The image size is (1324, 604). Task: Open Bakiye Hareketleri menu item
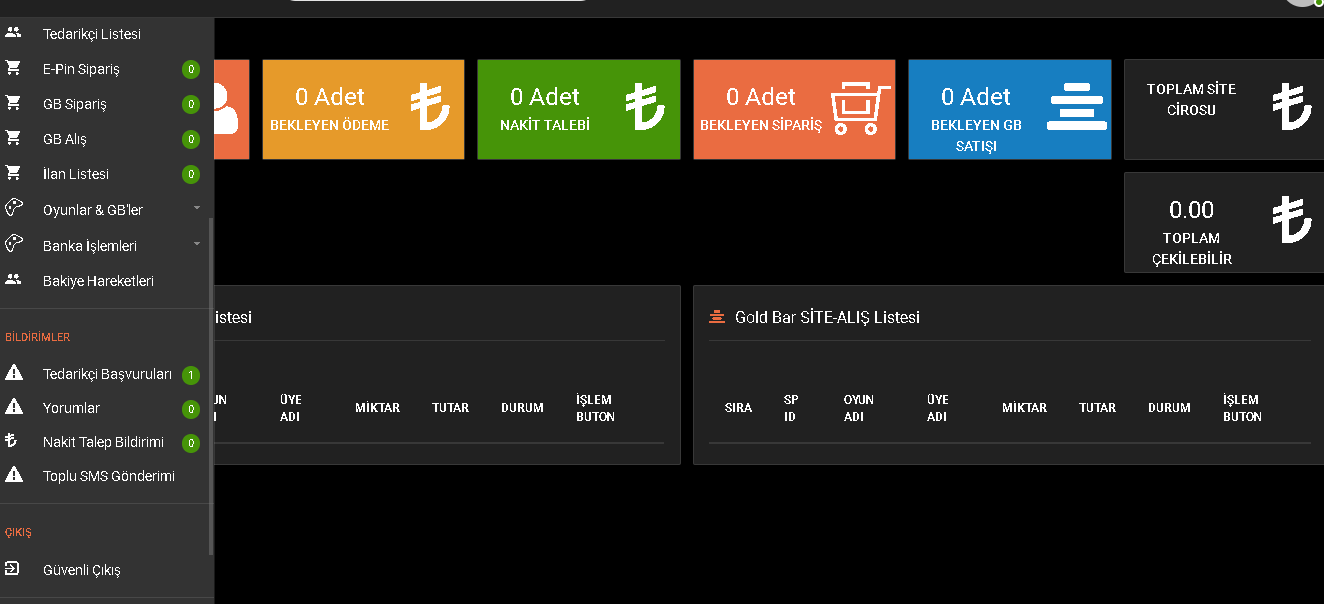98,281
